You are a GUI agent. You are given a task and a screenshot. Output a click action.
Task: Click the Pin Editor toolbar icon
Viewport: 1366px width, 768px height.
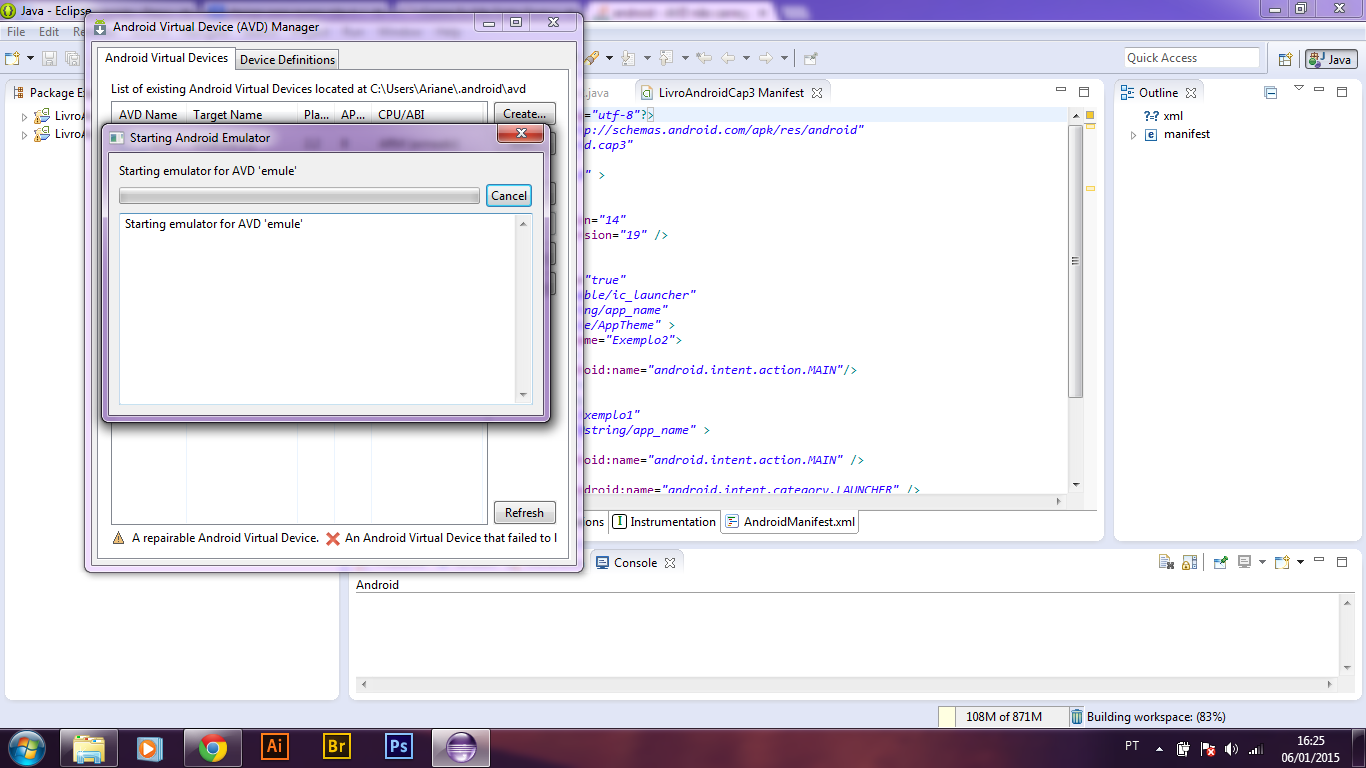(x=810, y=58)
